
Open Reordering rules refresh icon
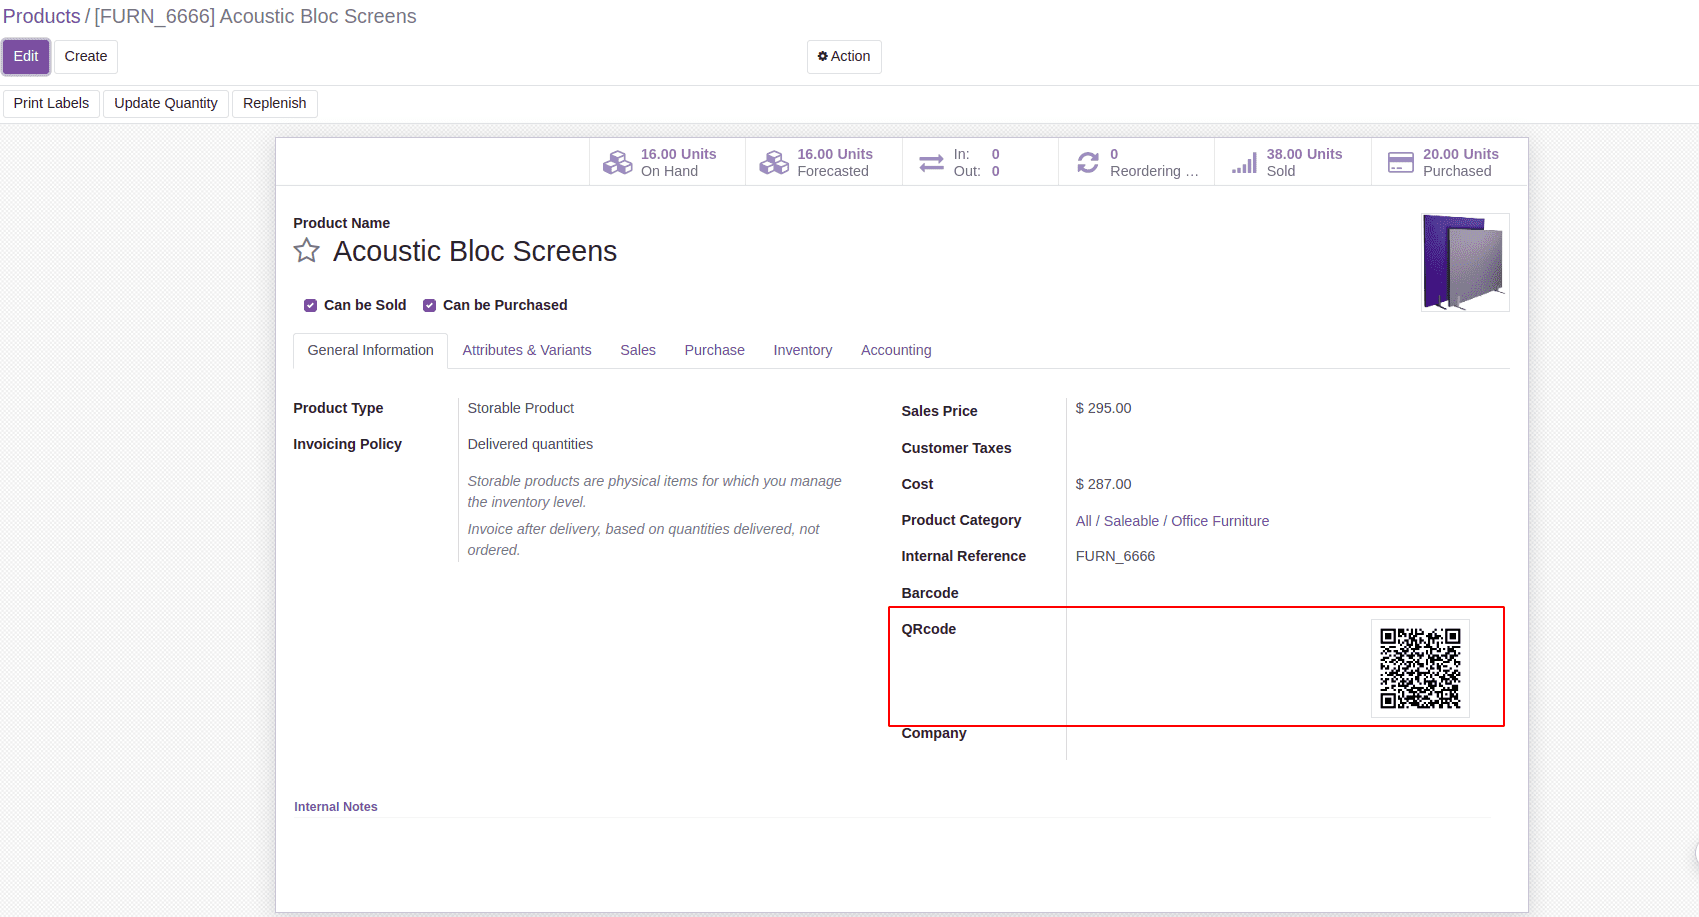click(1088, 162)
